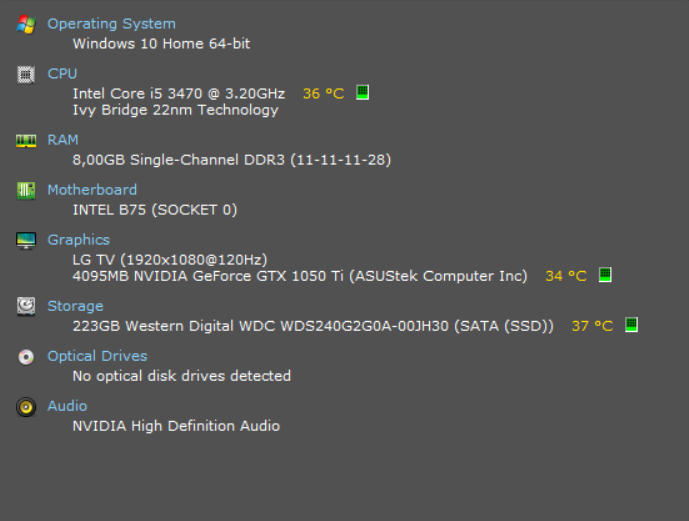Click the green CPU temperature status icon

(363, 92)
